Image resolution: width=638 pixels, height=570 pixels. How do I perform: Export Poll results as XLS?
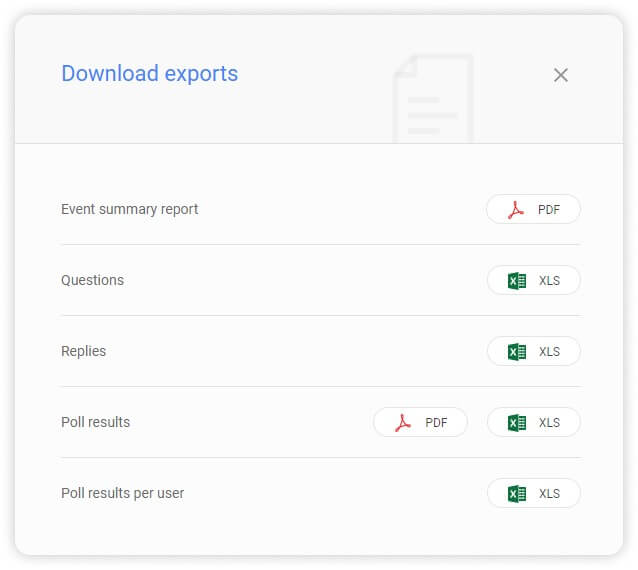point(533,423)
